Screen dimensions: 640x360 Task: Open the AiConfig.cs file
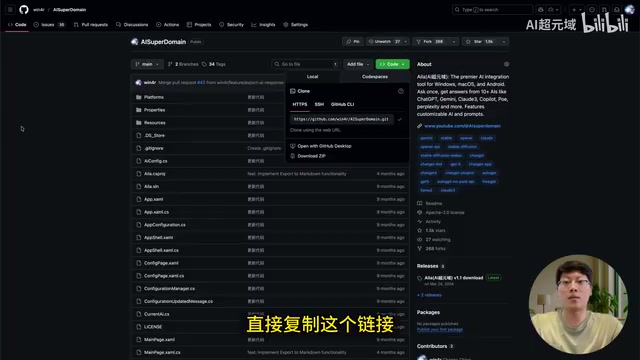pos(156,161)
